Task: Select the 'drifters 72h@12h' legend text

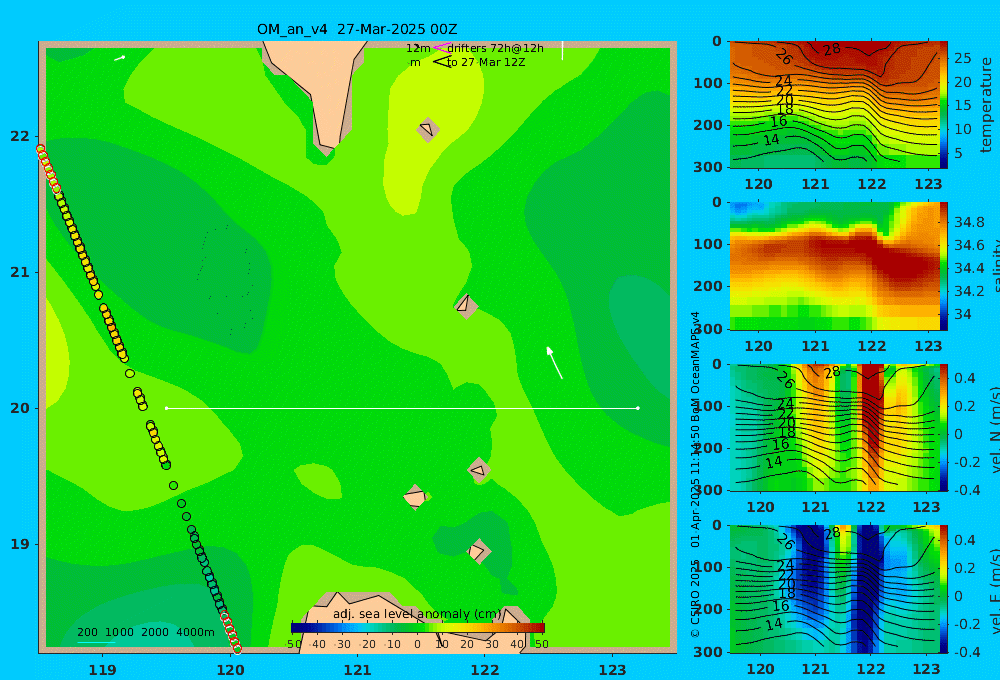Action: 495,48
